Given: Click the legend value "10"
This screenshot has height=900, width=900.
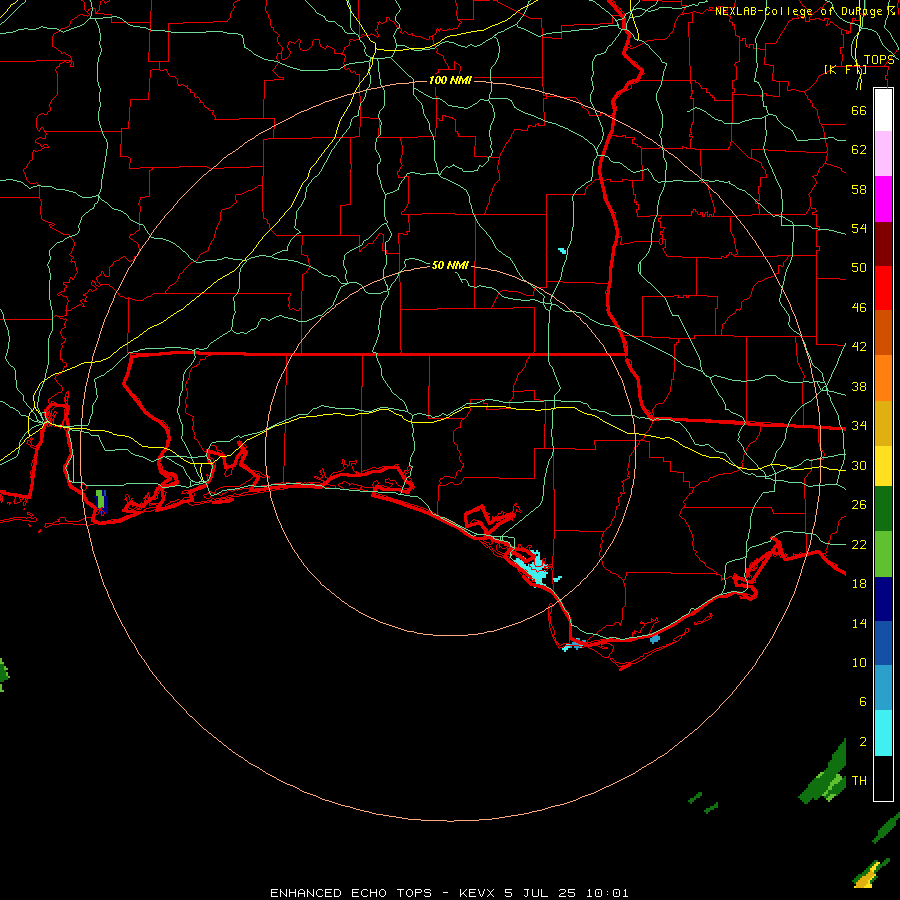Looking at the screenshot, I should [859, 662].
